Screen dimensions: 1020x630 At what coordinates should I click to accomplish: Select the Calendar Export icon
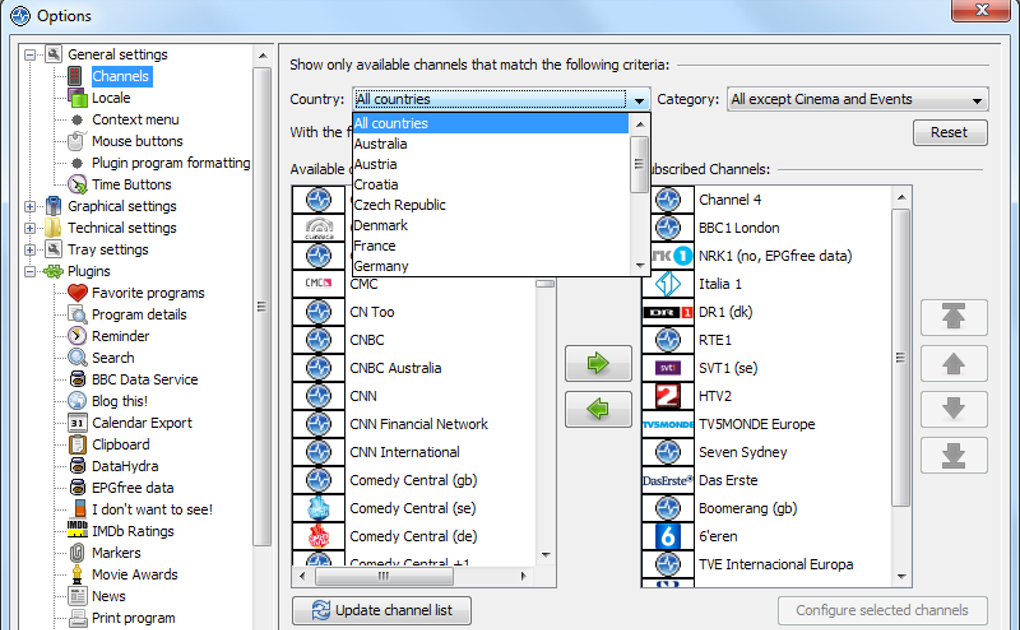77,422
